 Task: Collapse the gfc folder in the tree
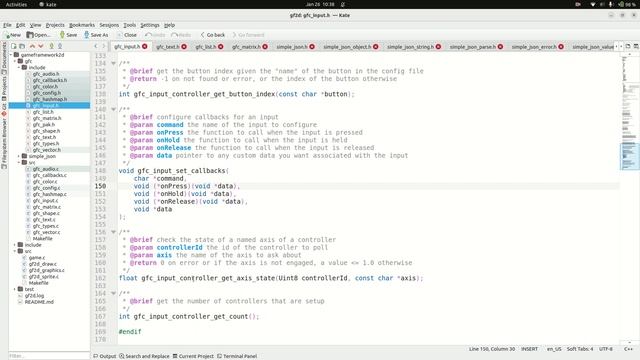pyautogui.click(x=15, y=61)
